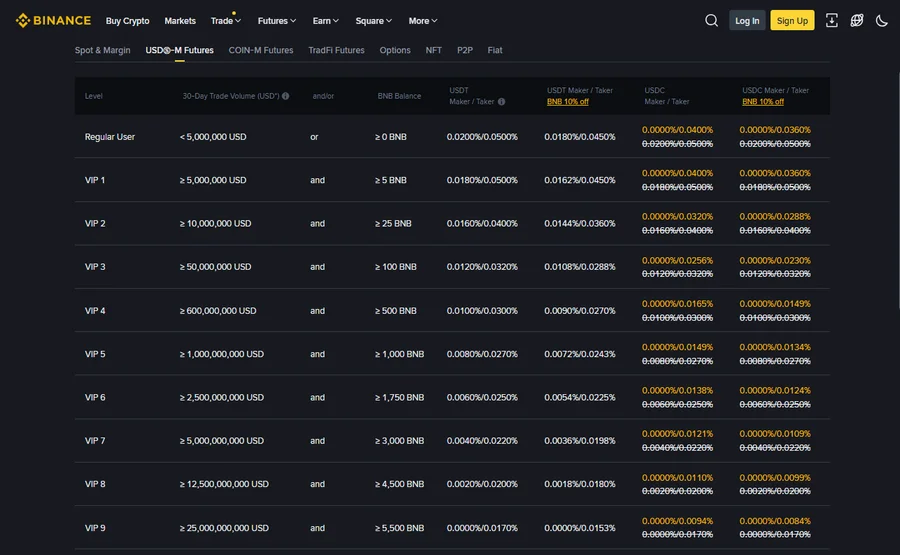Click the '≥ 25 BNB' balance cell

393,223
